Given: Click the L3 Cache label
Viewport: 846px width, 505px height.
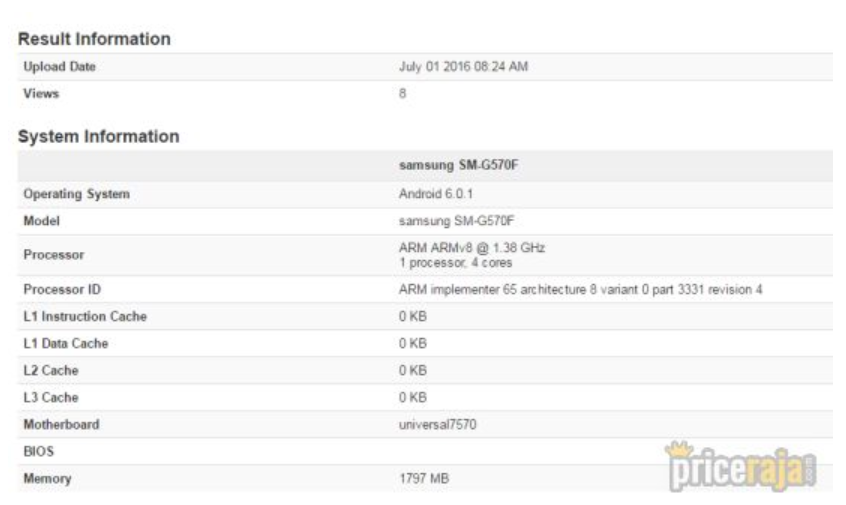Looking at the screenshot, I should (x=51, y=398).
